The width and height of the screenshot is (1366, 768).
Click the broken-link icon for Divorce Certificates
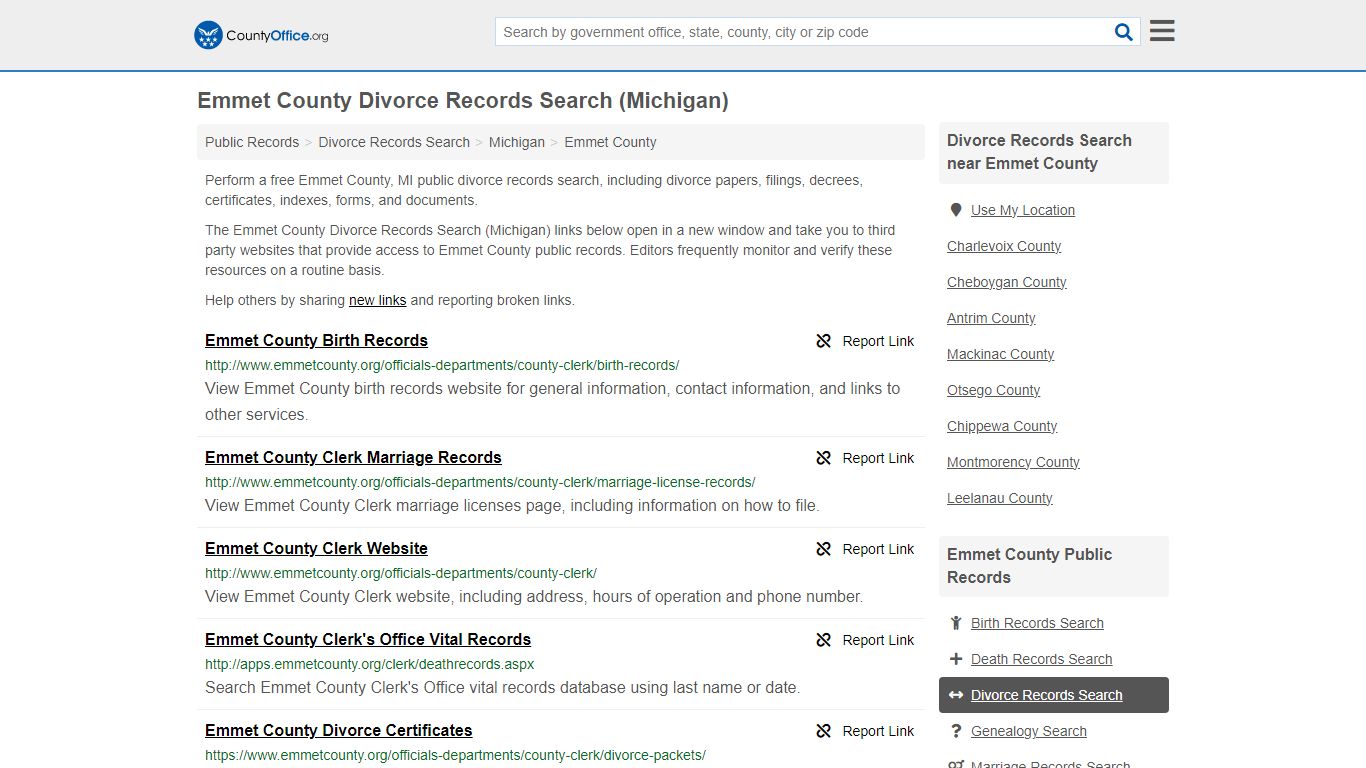coord(824,731)
